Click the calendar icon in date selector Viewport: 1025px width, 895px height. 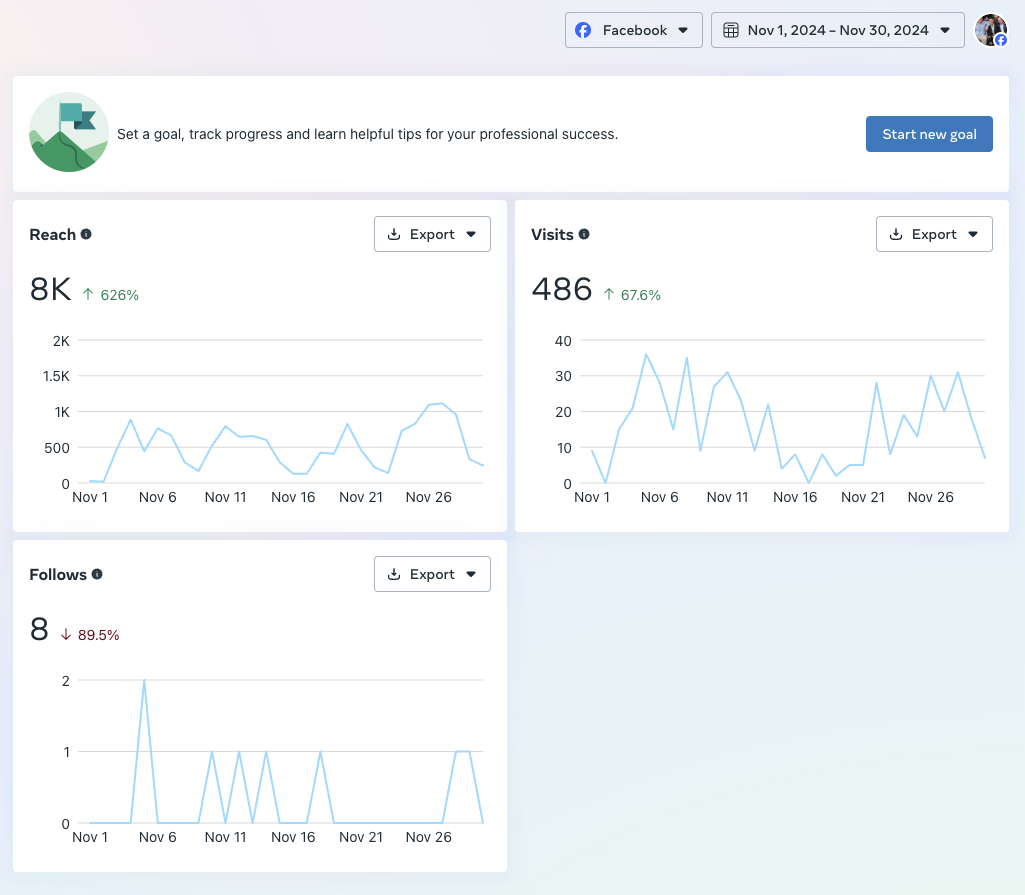point(730,30)
